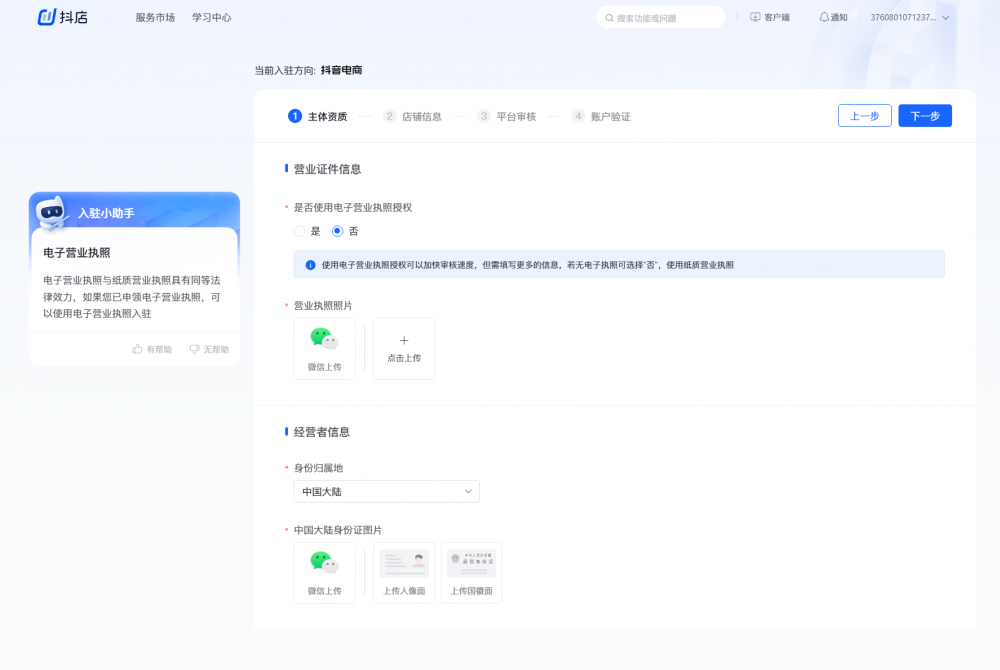Open the 客户端 download icon
The width and height of the screenshot is (1000, 670).
coord(755,17)
